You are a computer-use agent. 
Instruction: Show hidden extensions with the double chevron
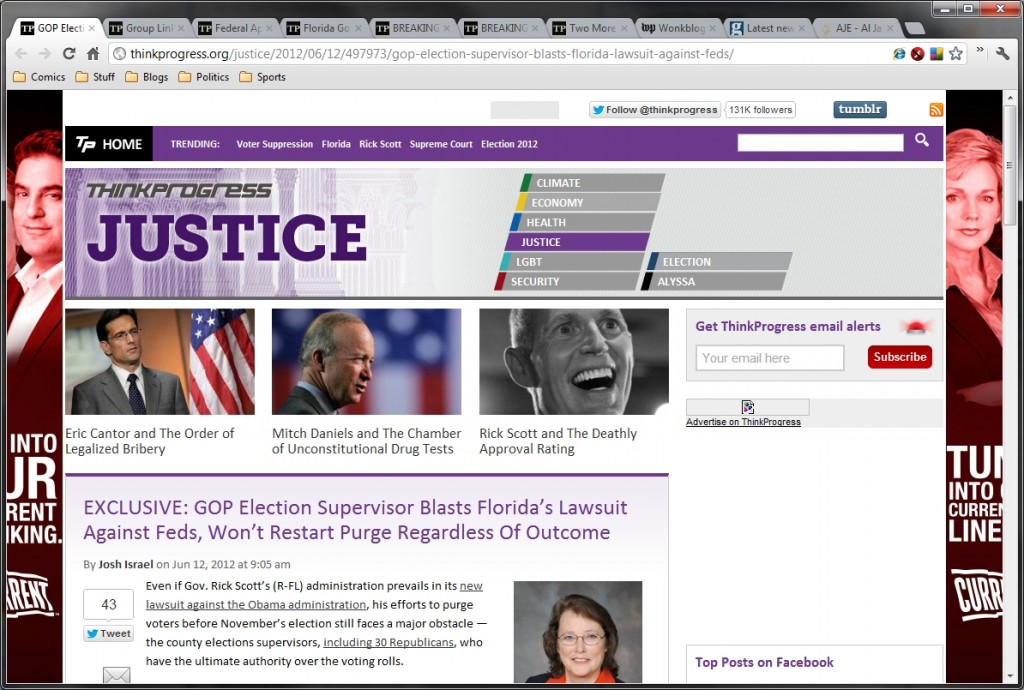tap(980, 51)
